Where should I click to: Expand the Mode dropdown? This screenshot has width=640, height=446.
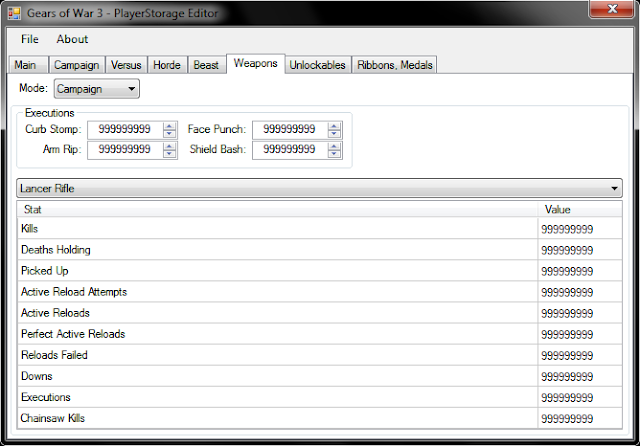point(97,89)
